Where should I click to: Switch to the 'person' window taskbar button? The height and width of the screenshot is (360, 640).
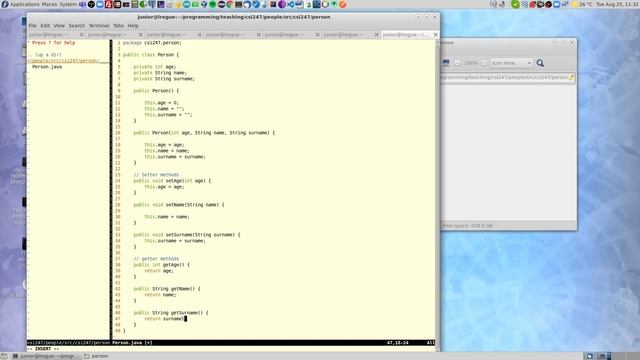tap(96, 356)
